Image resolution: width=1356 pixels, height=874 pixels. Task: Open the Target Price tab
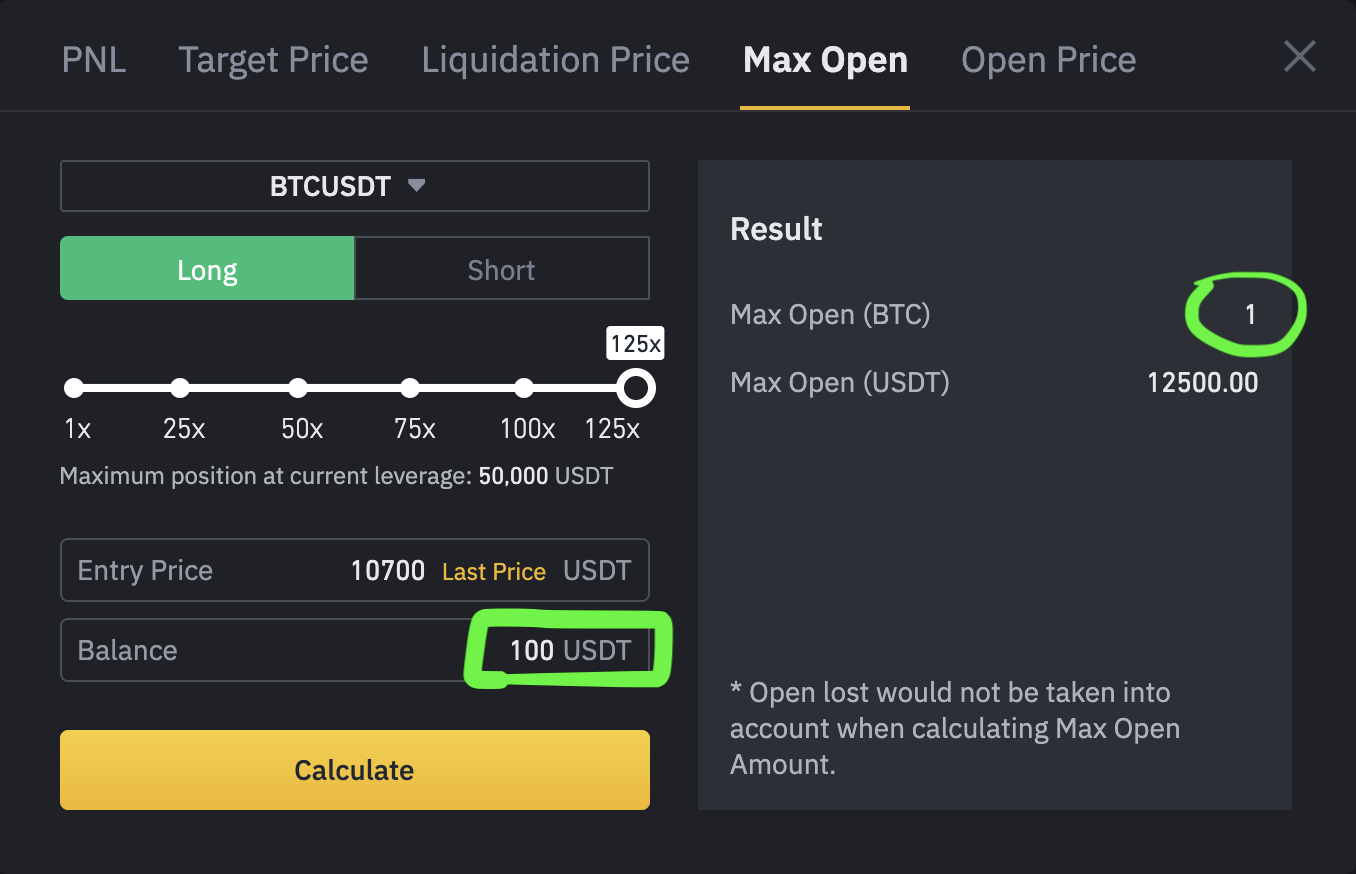(273, 60)
